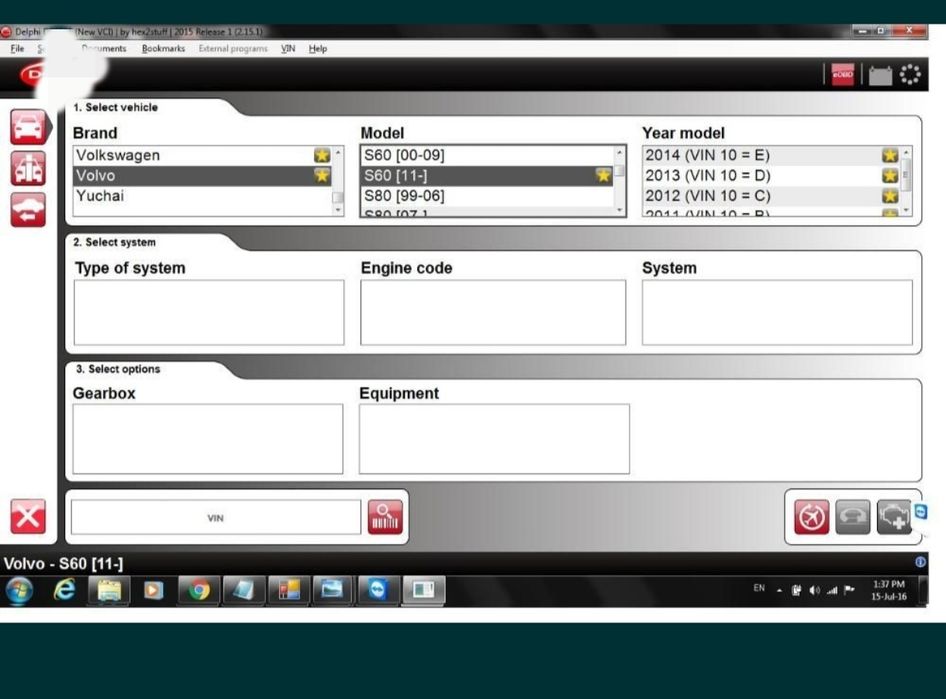This screenshot has height=699, width=946.
Task: Click Year model list scroll up arrow
Action: tap(906, 152)
